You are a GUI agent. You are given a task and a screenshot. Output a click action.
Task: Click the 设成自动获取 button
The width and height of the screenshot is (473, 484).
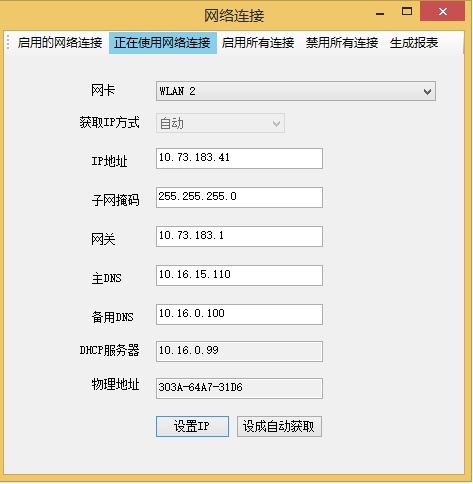(x=279, y=426)
